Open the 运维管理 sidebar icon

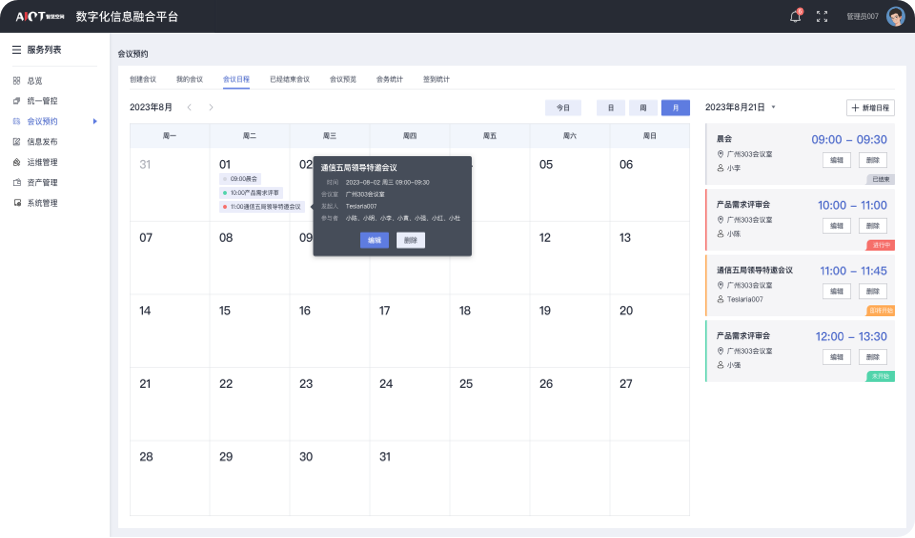click(x=16, y=162)
